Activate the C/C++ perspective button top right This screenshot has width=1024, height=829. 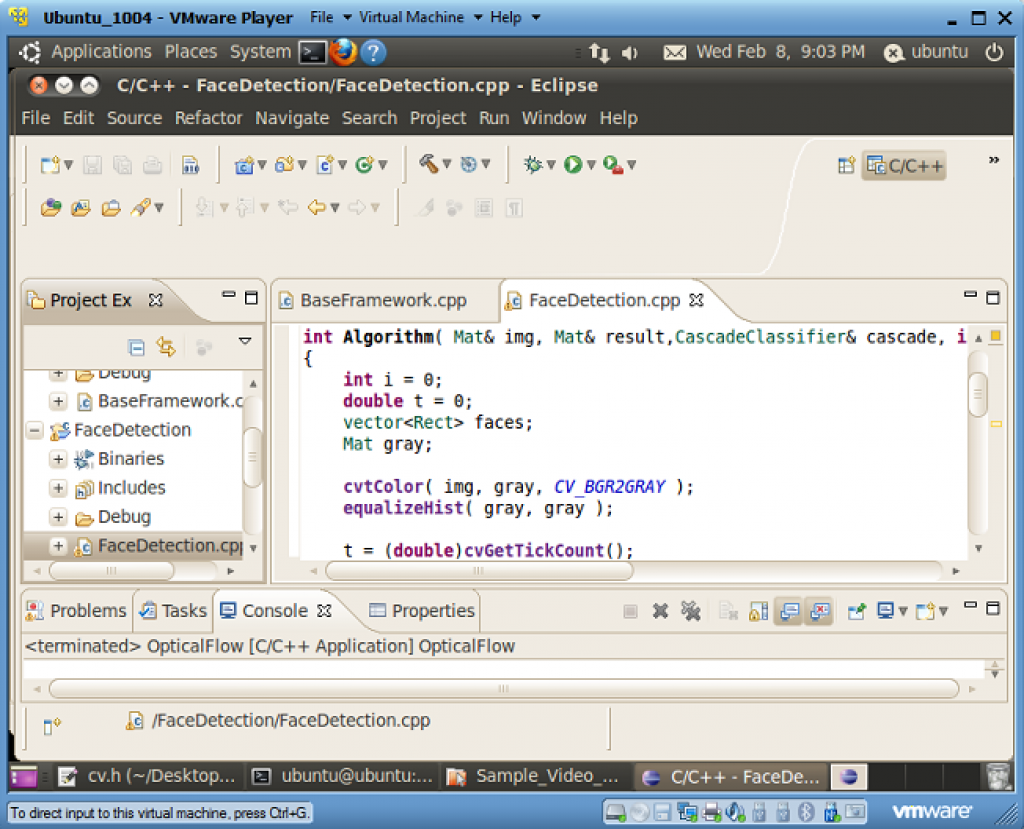pos(903,165)
